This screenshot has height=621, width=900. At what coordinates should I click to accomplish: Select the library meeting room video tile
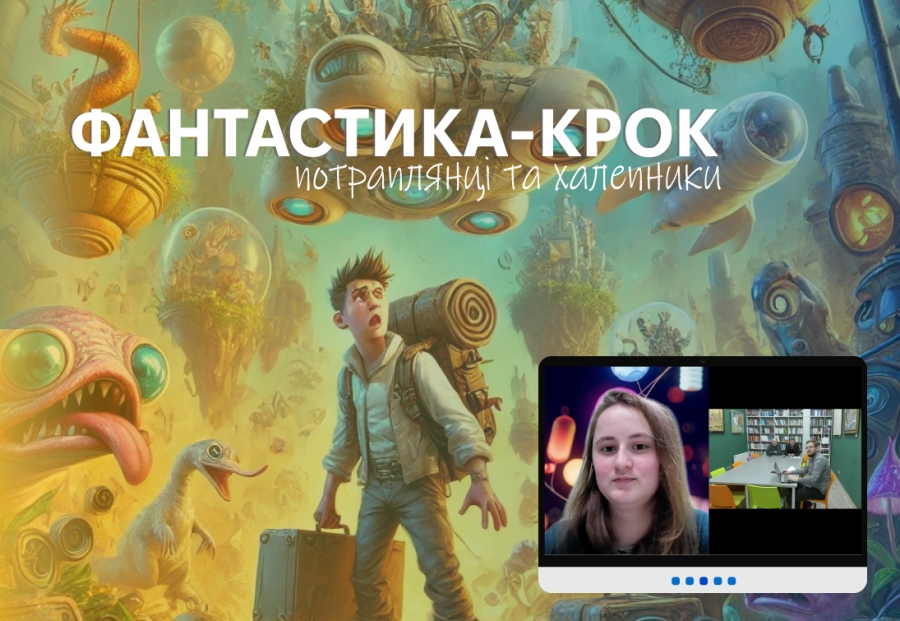click(785, 459)
